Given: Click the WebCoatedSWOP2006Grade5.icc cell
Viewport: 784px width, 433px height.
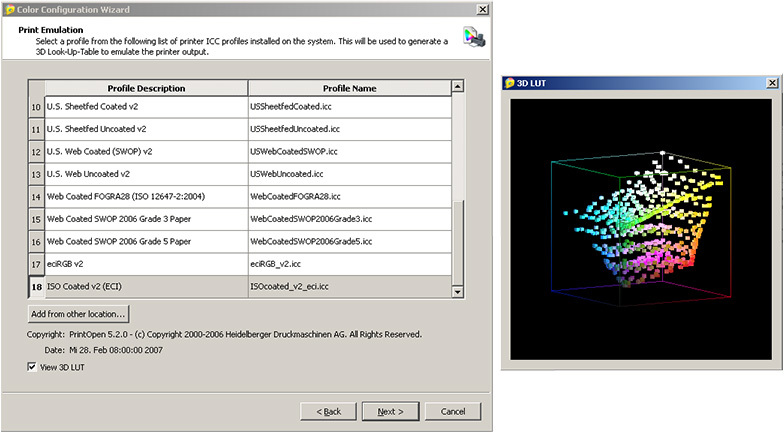Looking at the screenshot, I should coord(350,242).
